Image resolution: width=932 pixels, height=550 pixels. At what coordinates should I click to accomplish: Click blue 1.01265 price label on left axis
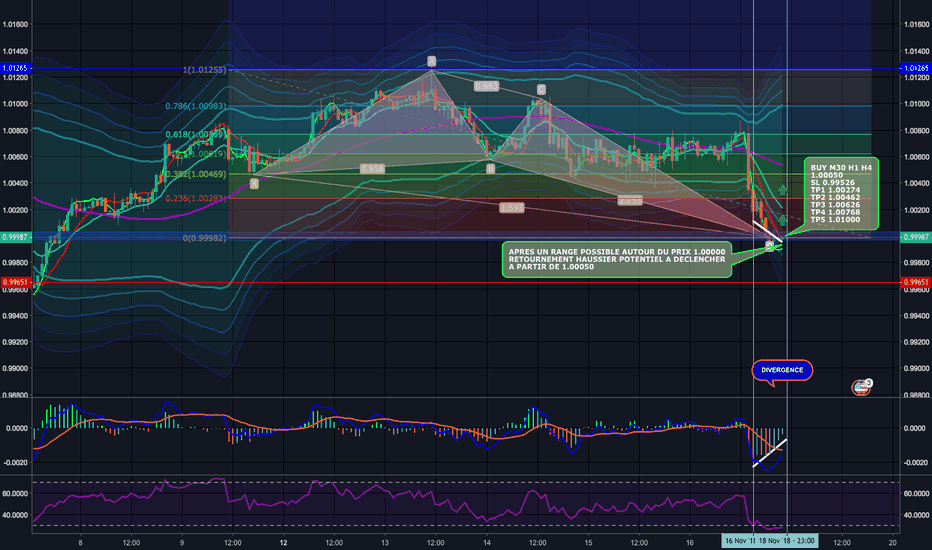pos(15,68)
